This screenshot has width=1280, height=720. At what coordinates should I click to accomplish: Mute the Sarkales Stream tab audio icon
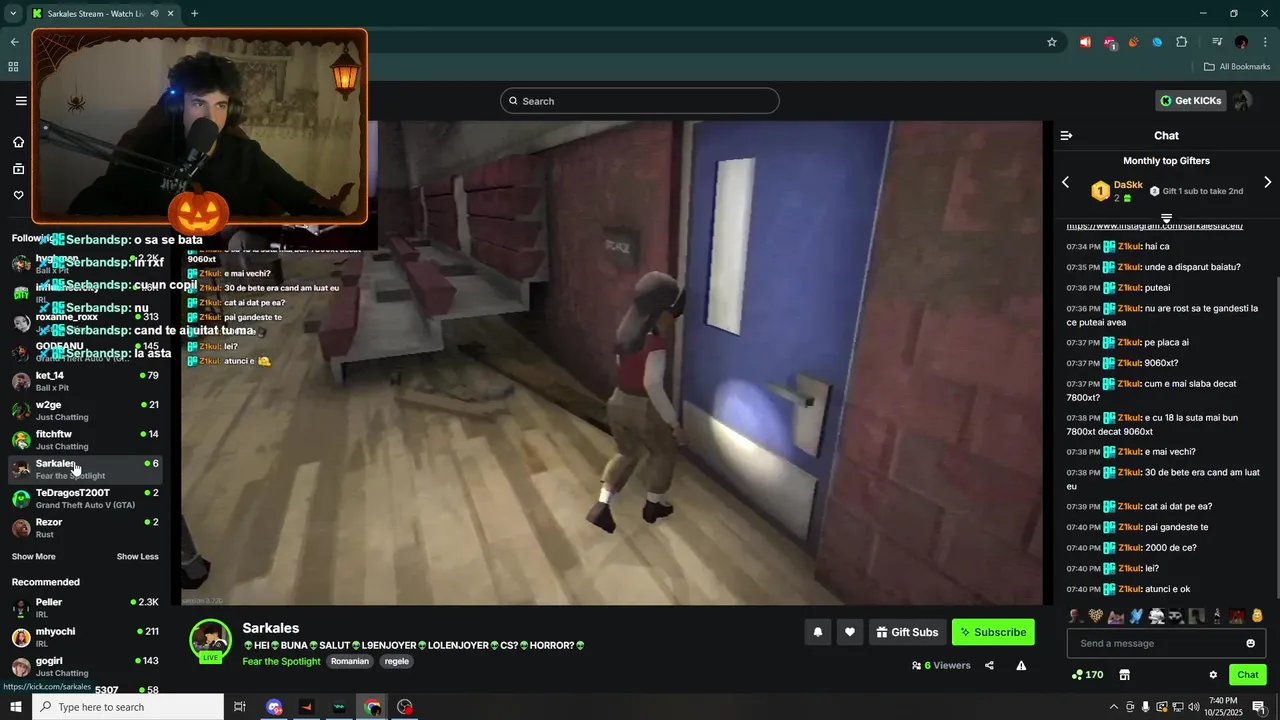(154, 14)
